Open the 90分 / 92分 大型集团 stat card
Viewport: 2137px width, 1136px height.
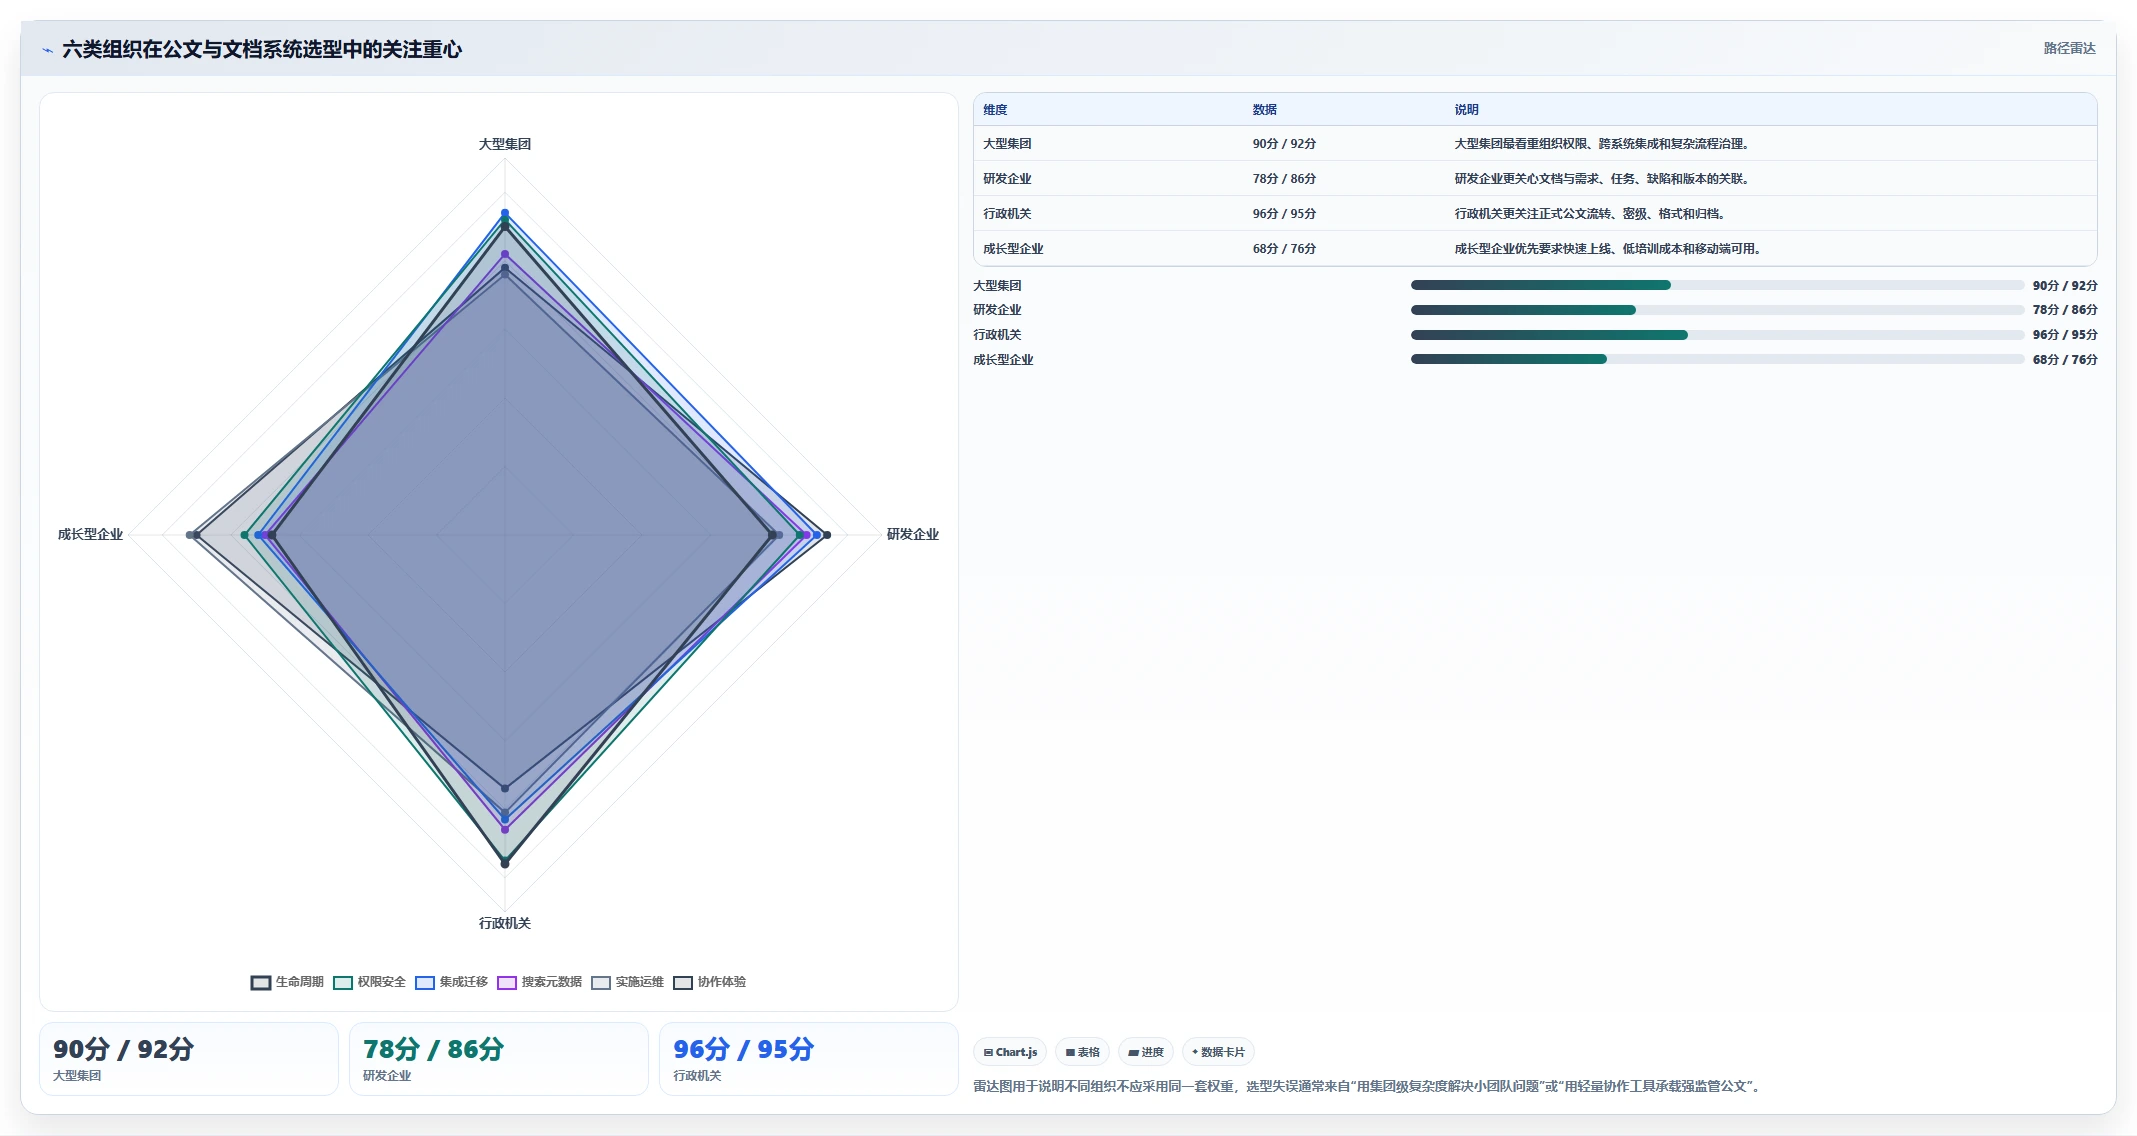189,1059
